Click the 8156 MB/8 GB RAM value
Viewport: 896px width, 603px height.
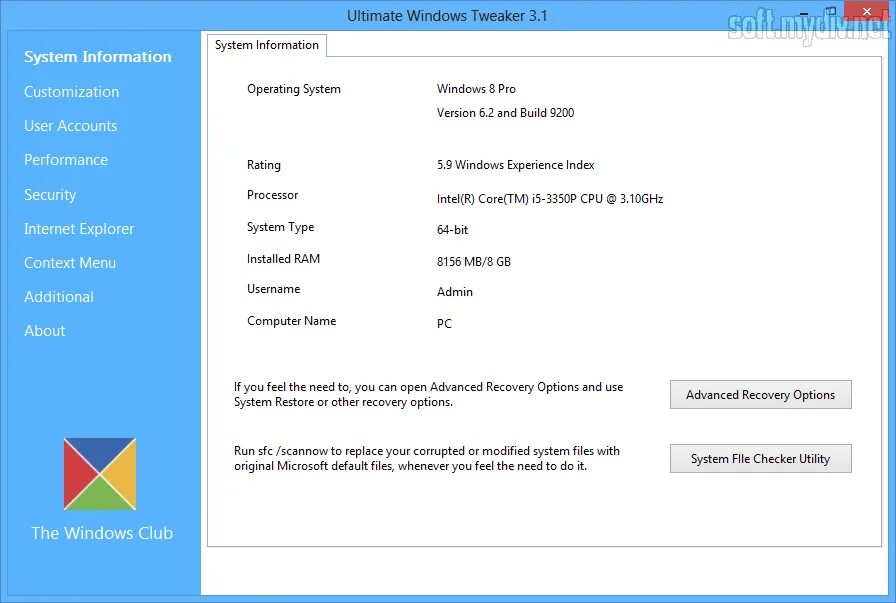click(x=474, y=262)
